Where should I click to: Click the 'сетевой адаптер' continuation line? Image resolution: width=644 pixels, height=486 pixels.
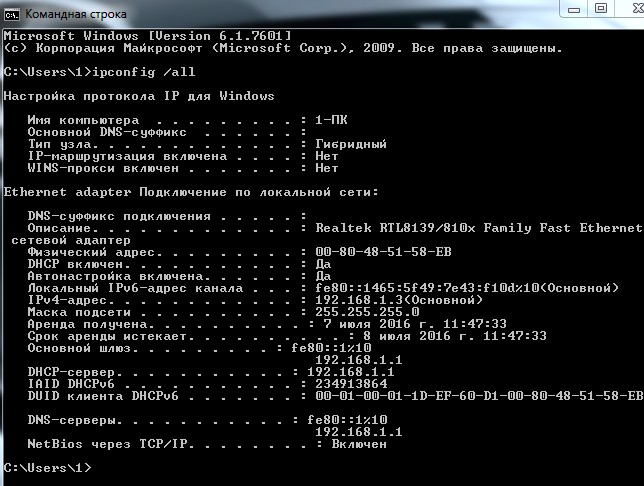coord(71,240)
